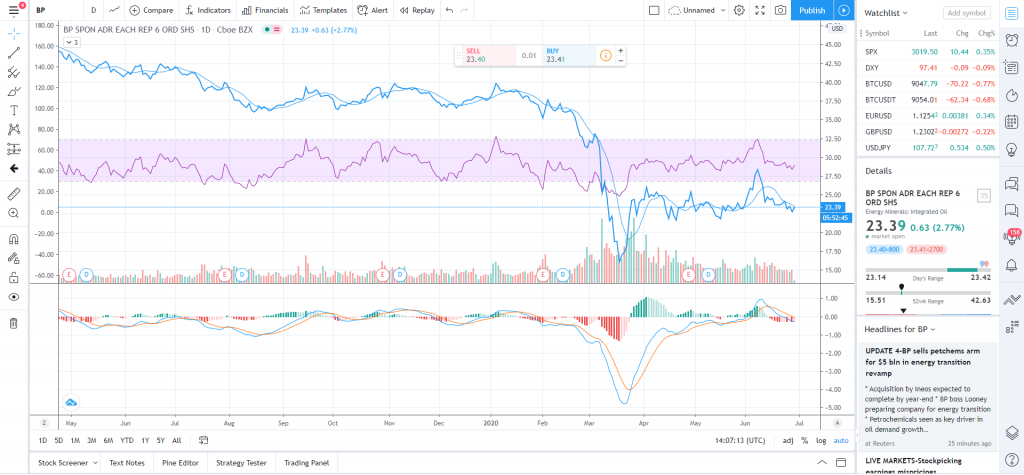The width and height of the screenshot is (1024, 475).
Task: Set time range to YTD
Action: (127, 440)
